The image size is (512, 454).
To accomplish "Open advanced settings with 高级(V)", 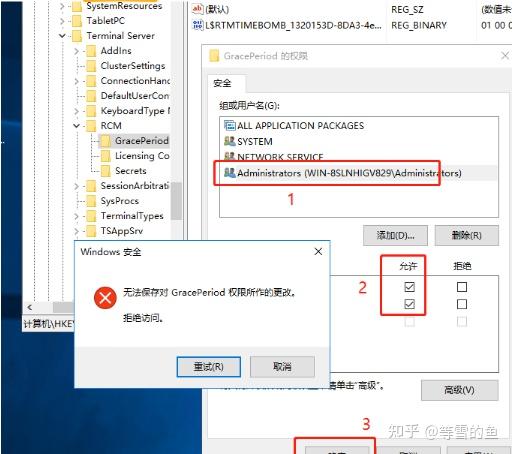I will point(460,390).
